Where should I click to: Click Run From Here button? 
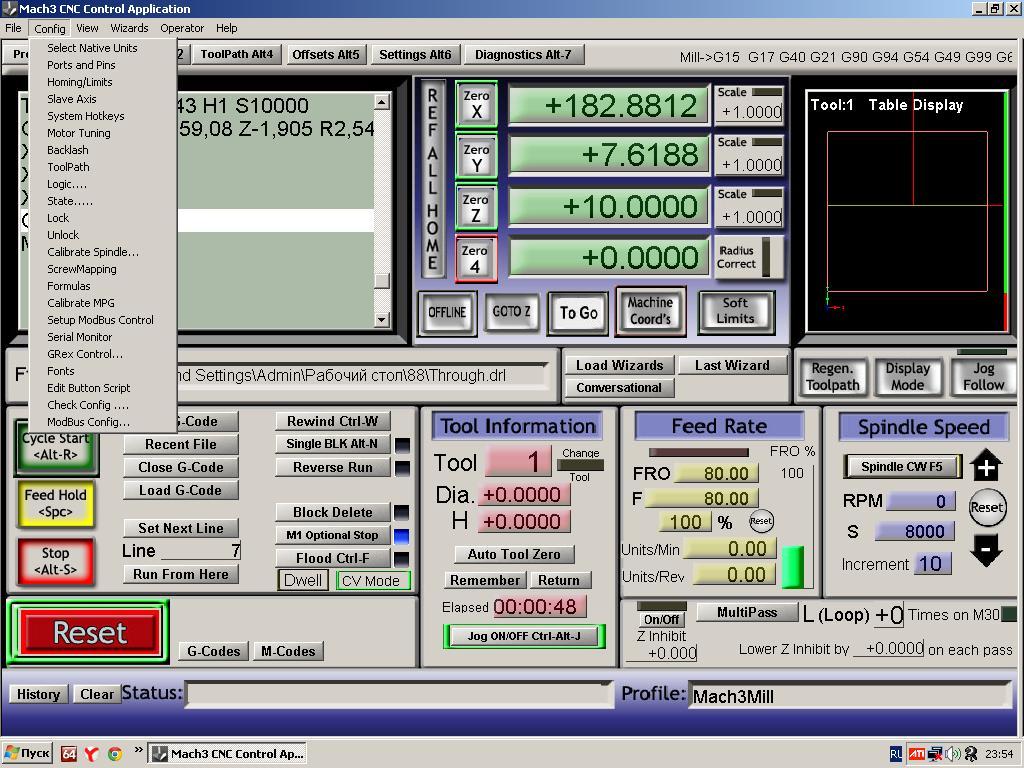[x=180, y=574]
